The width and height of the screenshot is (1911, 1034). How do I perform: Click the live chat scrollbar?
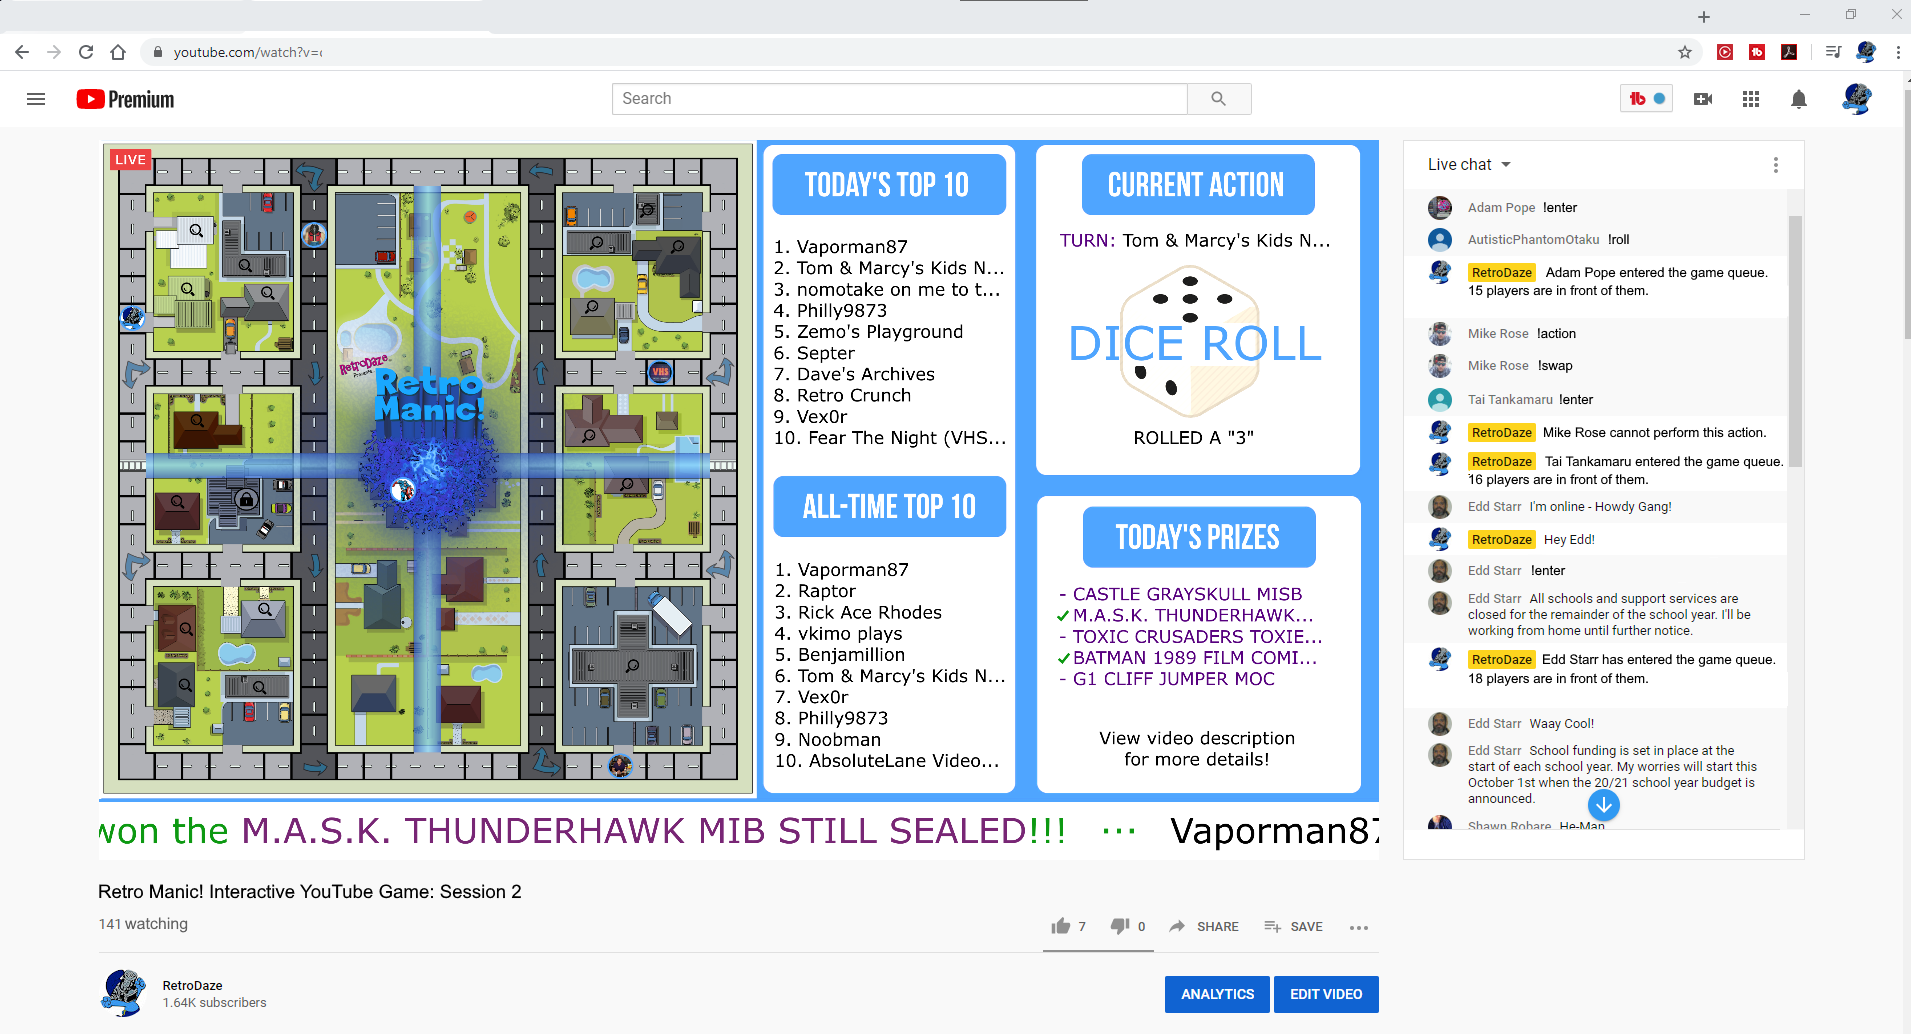pyautogui.click(x=1795, y=340)
